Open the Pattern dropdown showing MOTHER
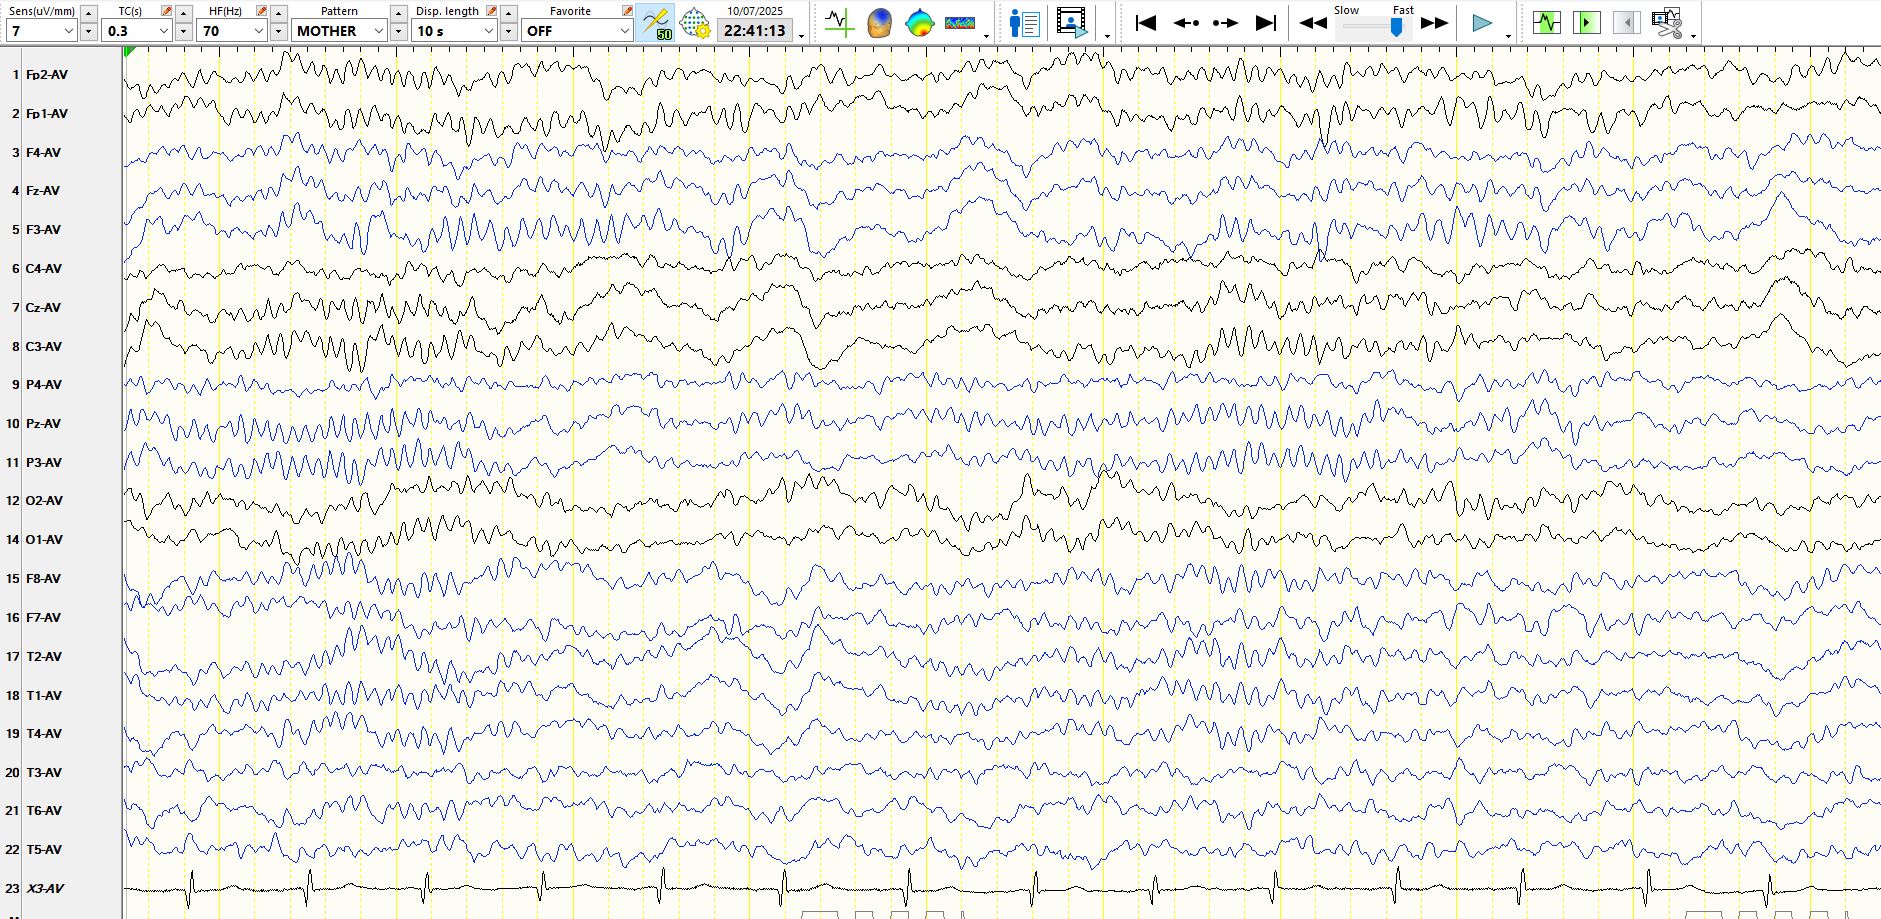1881x919 pixels. [x=378, y=31]
